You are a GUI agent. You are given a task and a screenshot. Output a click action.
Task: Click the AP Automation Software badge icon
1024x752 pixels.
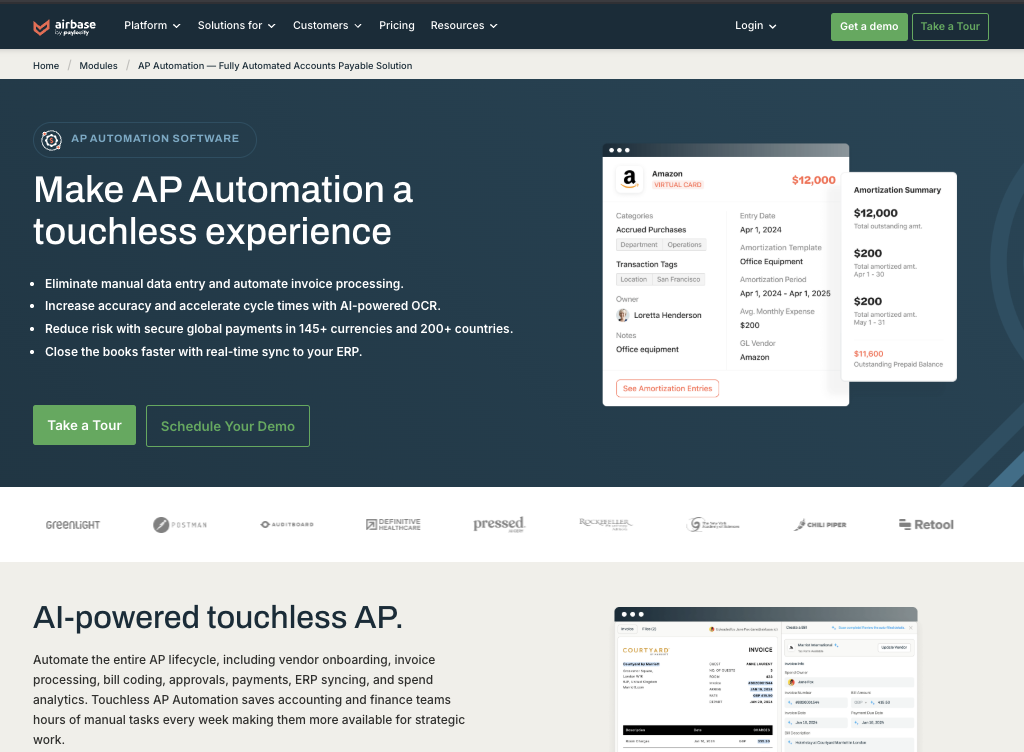click(52, 140)
